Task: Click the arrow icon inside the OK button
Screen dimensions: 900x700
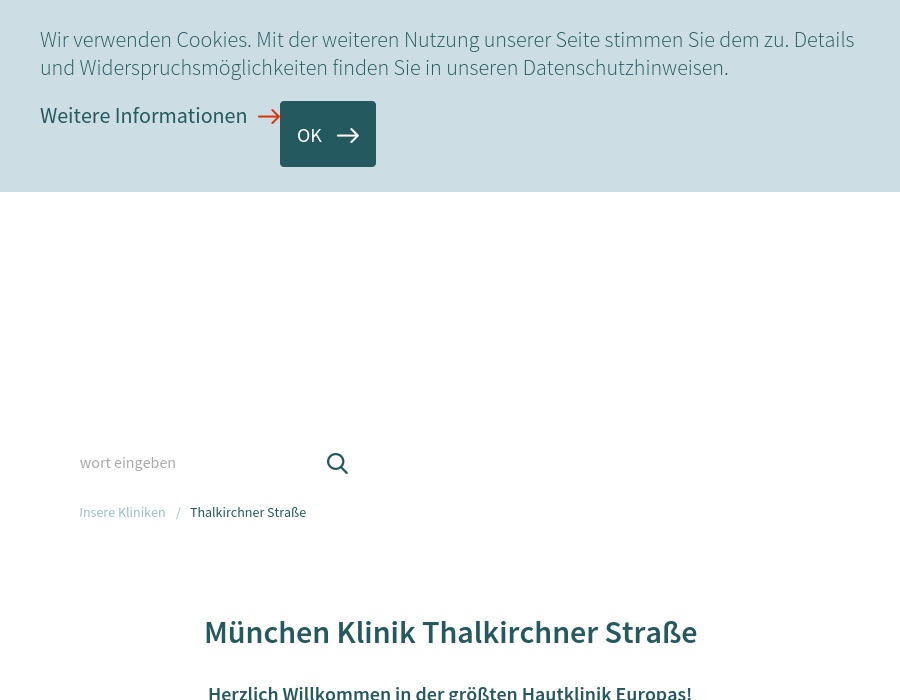Action: (347, 135)
